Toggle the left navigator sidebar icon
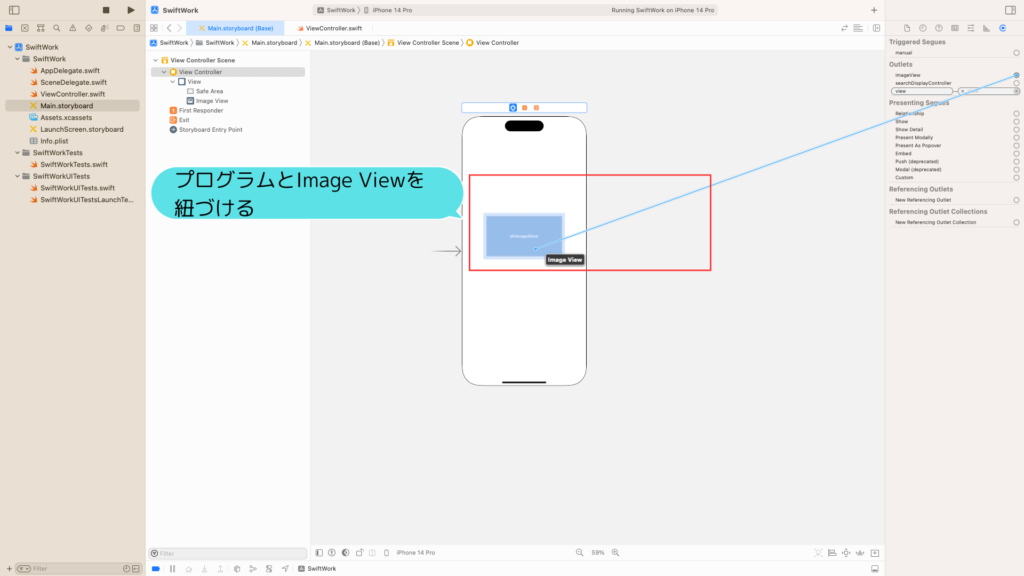 coord(14,10)
